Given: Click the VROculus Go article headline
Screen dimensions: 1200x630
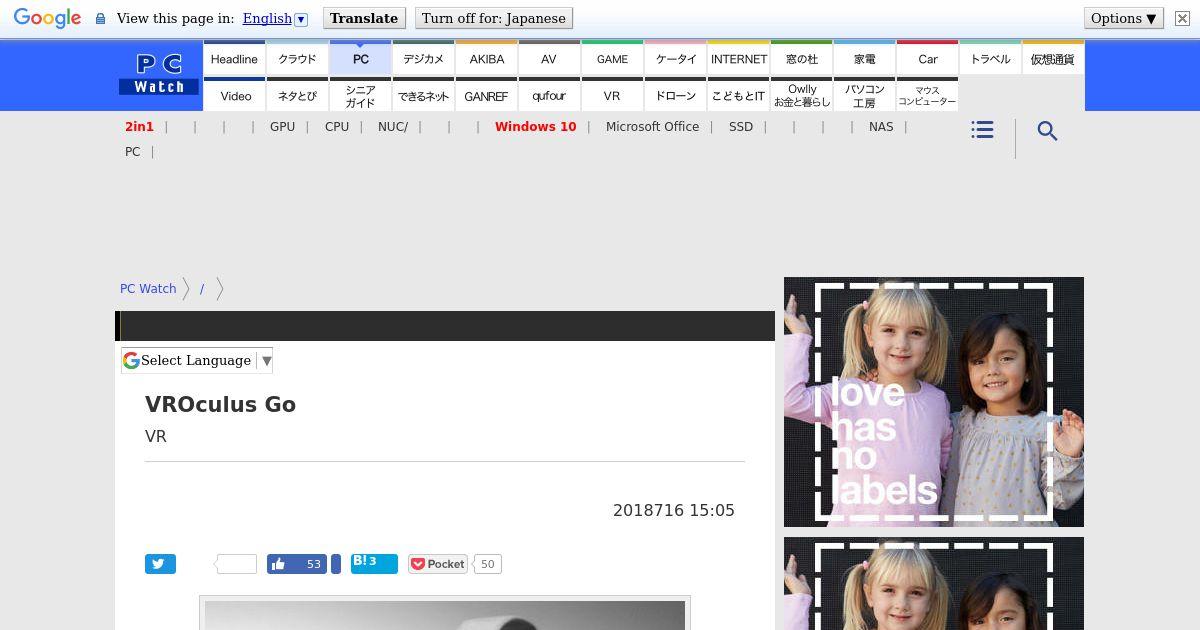Looking at the screenshot, I should point(220,405).
